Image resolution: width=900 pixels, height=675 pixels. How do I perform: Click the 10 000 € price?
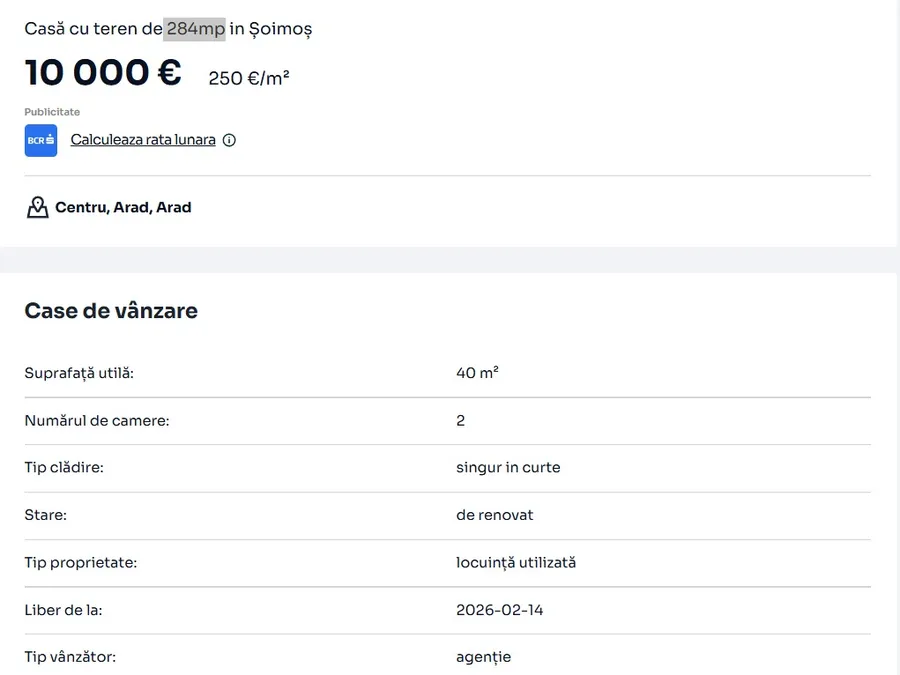(x=103, y=73)
